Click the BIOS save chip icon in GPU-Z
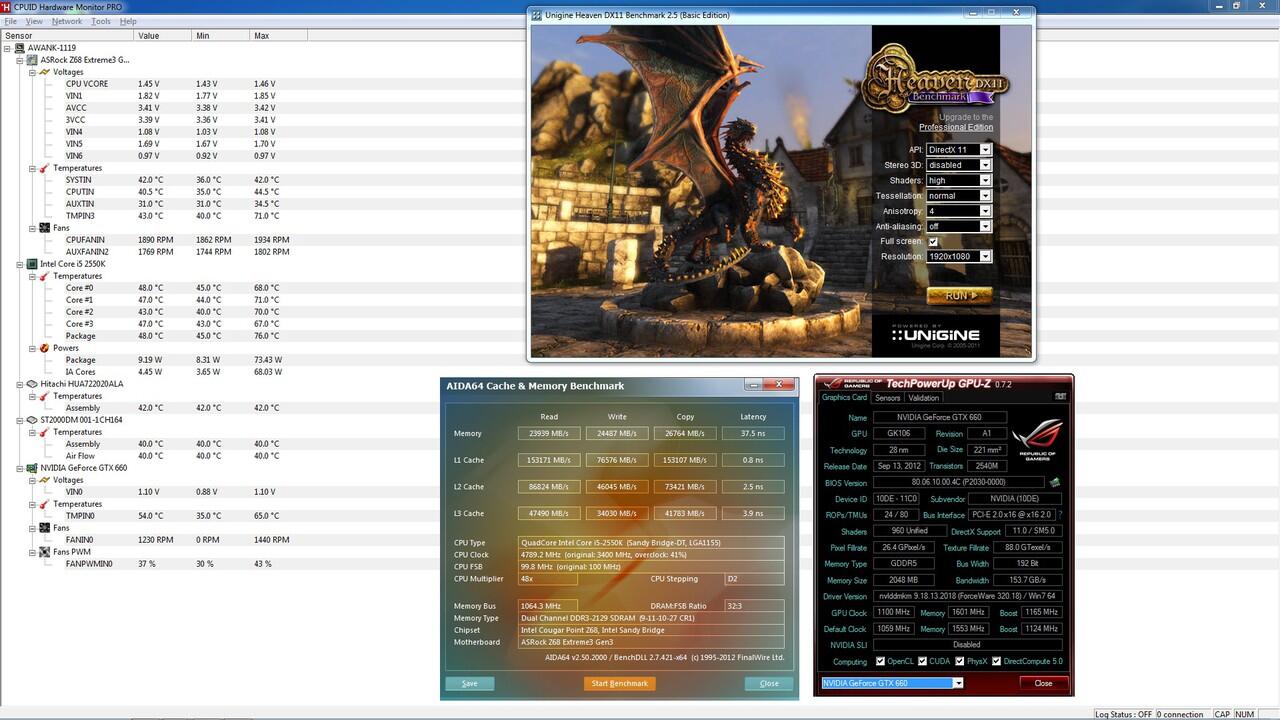 coord(1054,483)
